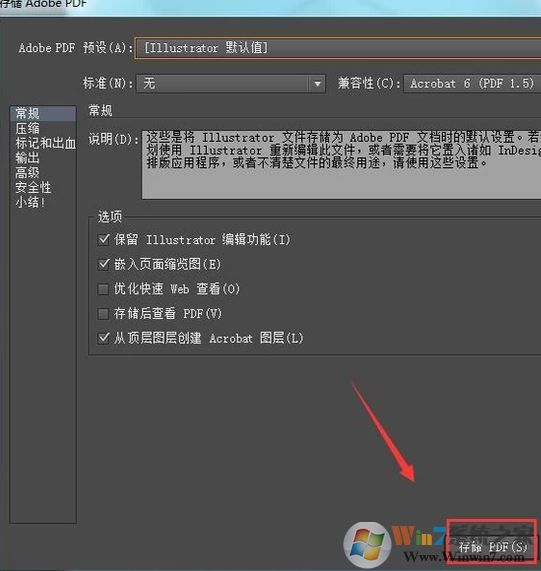Open the 标记和出血 section

43,143
